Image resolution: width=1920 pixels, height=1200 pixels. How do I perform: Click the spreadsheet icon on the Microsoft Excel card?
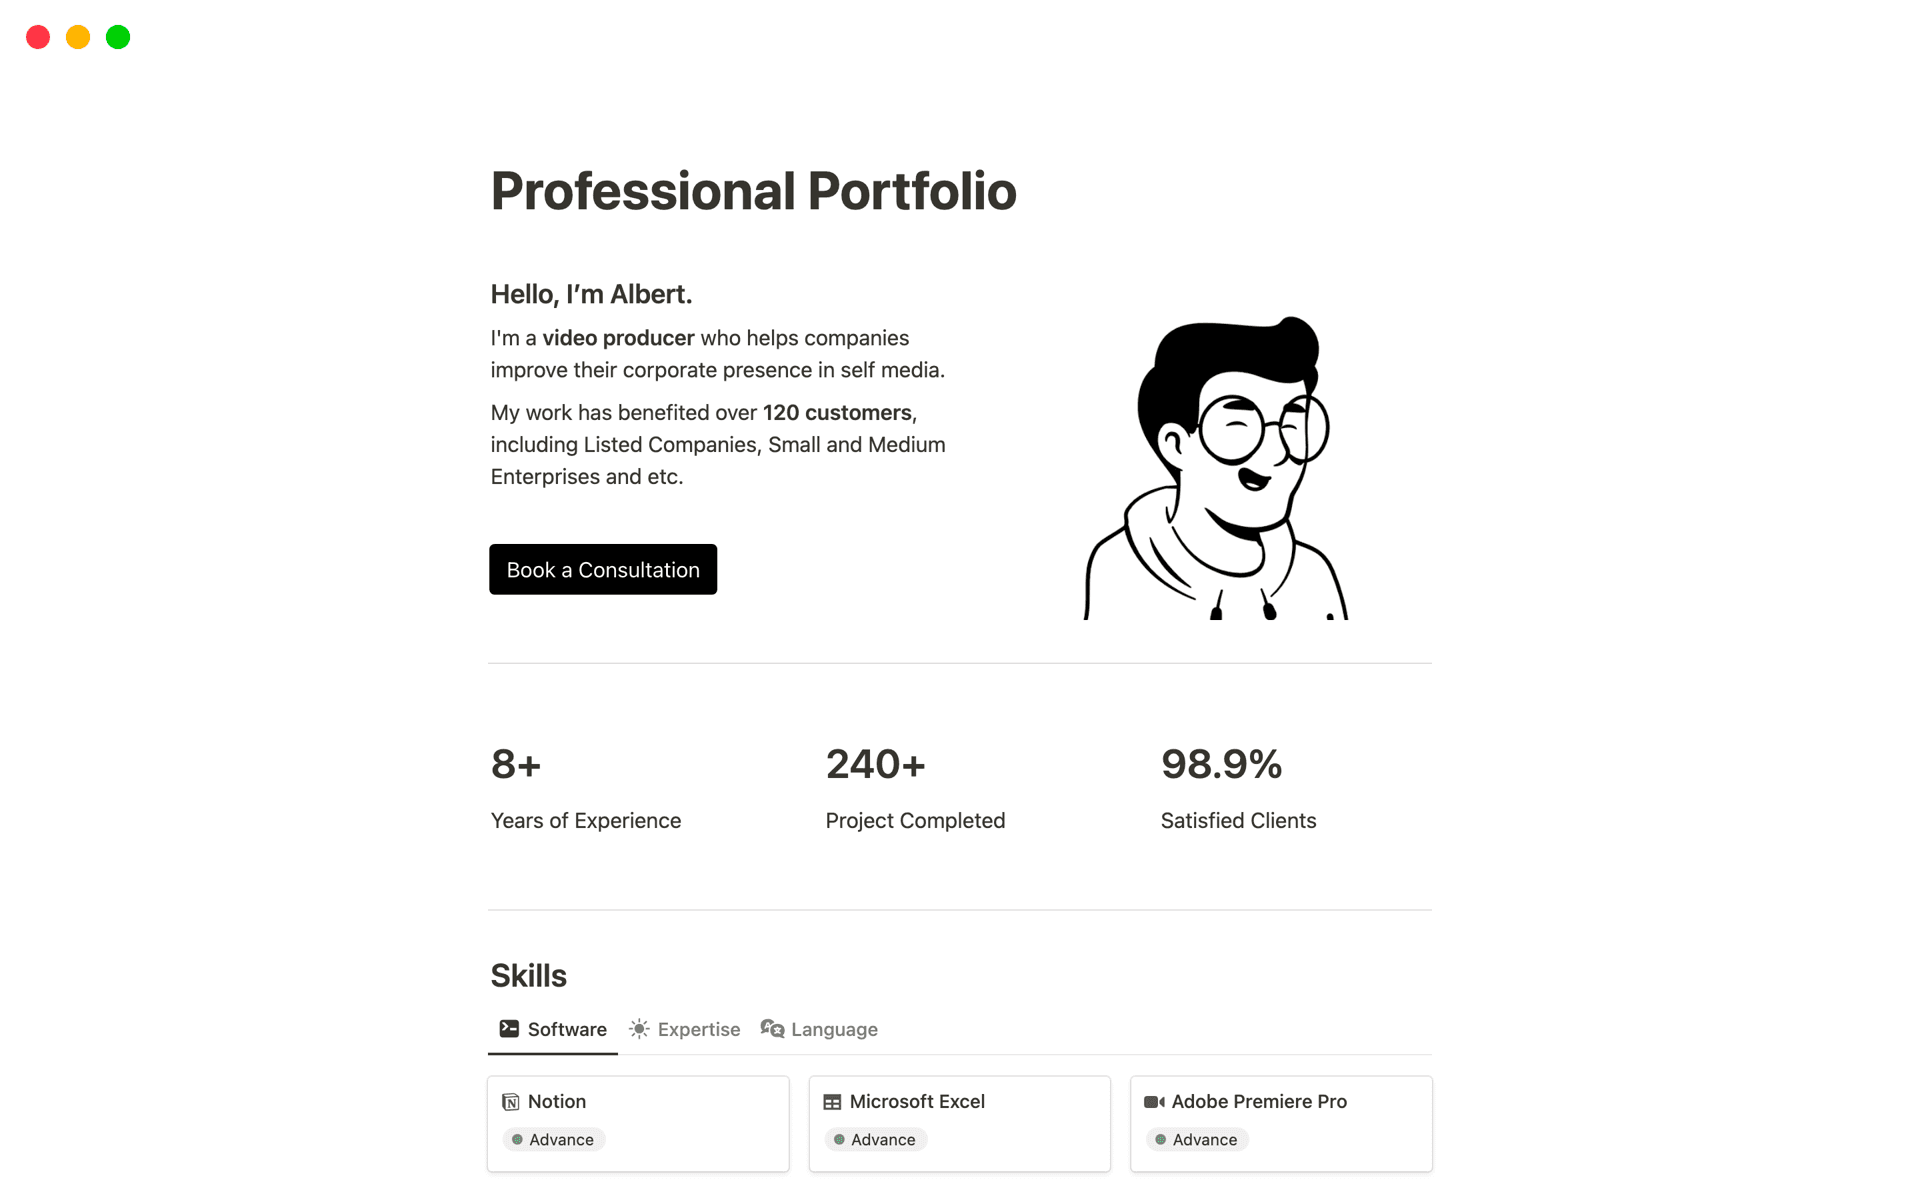click(833, 1101)
